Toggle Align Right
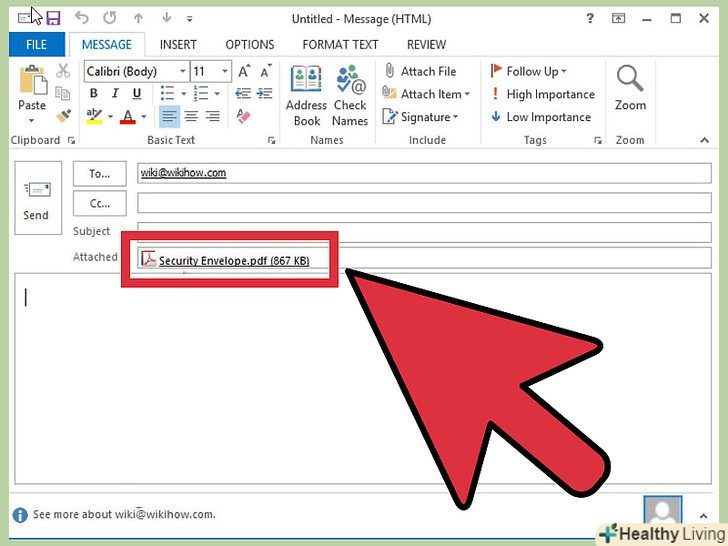The image size is (728, 546). tap(213, 116)
